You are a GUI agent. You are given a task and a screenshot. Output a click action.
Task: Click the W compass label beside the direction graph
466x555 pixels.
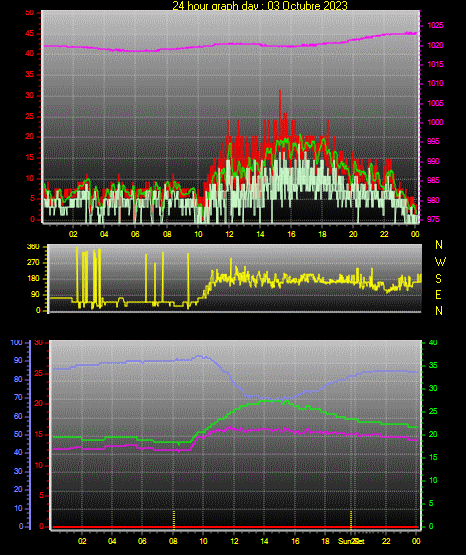440,262
